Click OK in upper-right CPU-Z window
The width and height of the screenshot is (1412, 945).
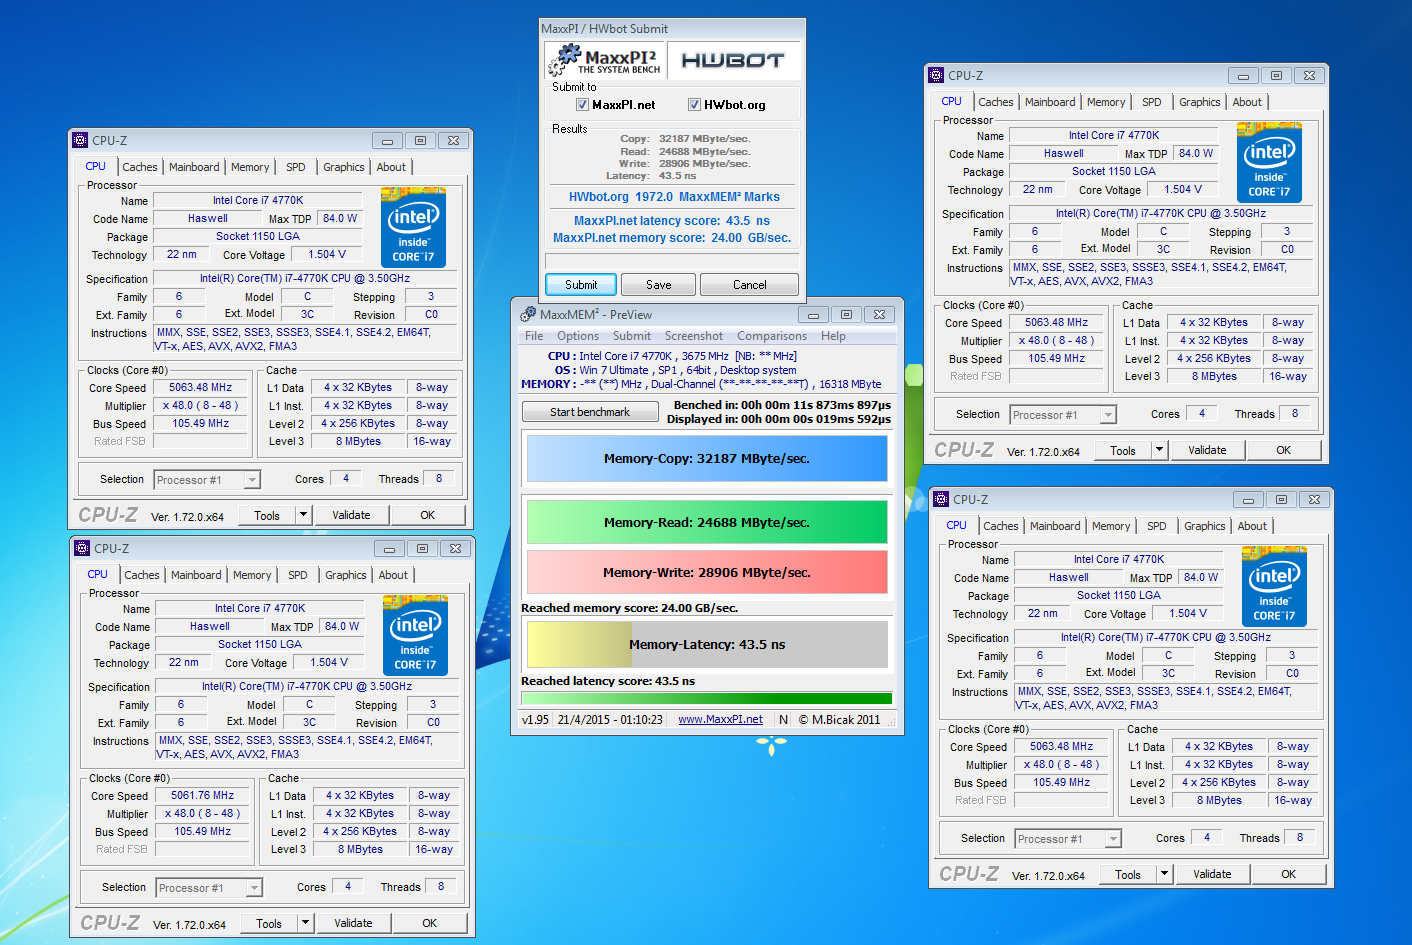pyautogui.click(x=1284, y=450)
